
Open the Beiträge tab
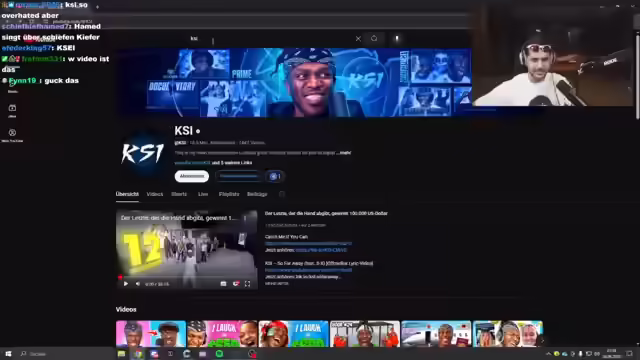click(257, 194)
